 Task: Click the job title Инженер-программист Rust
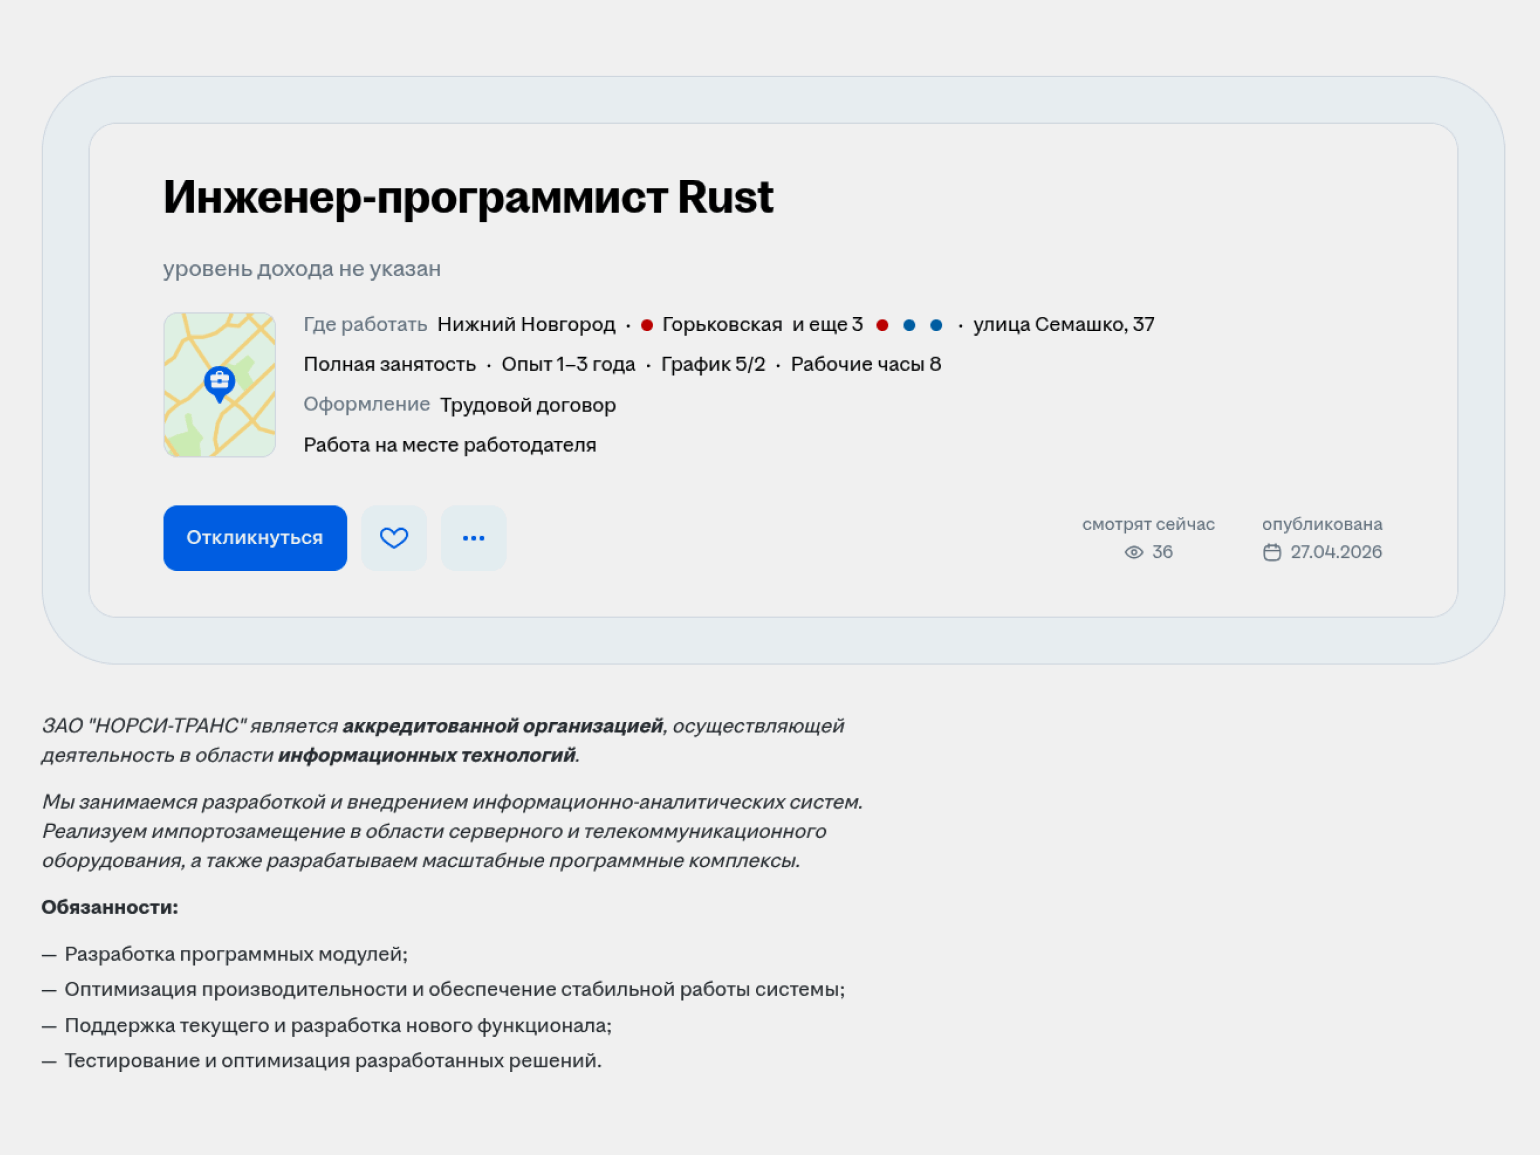468,197
